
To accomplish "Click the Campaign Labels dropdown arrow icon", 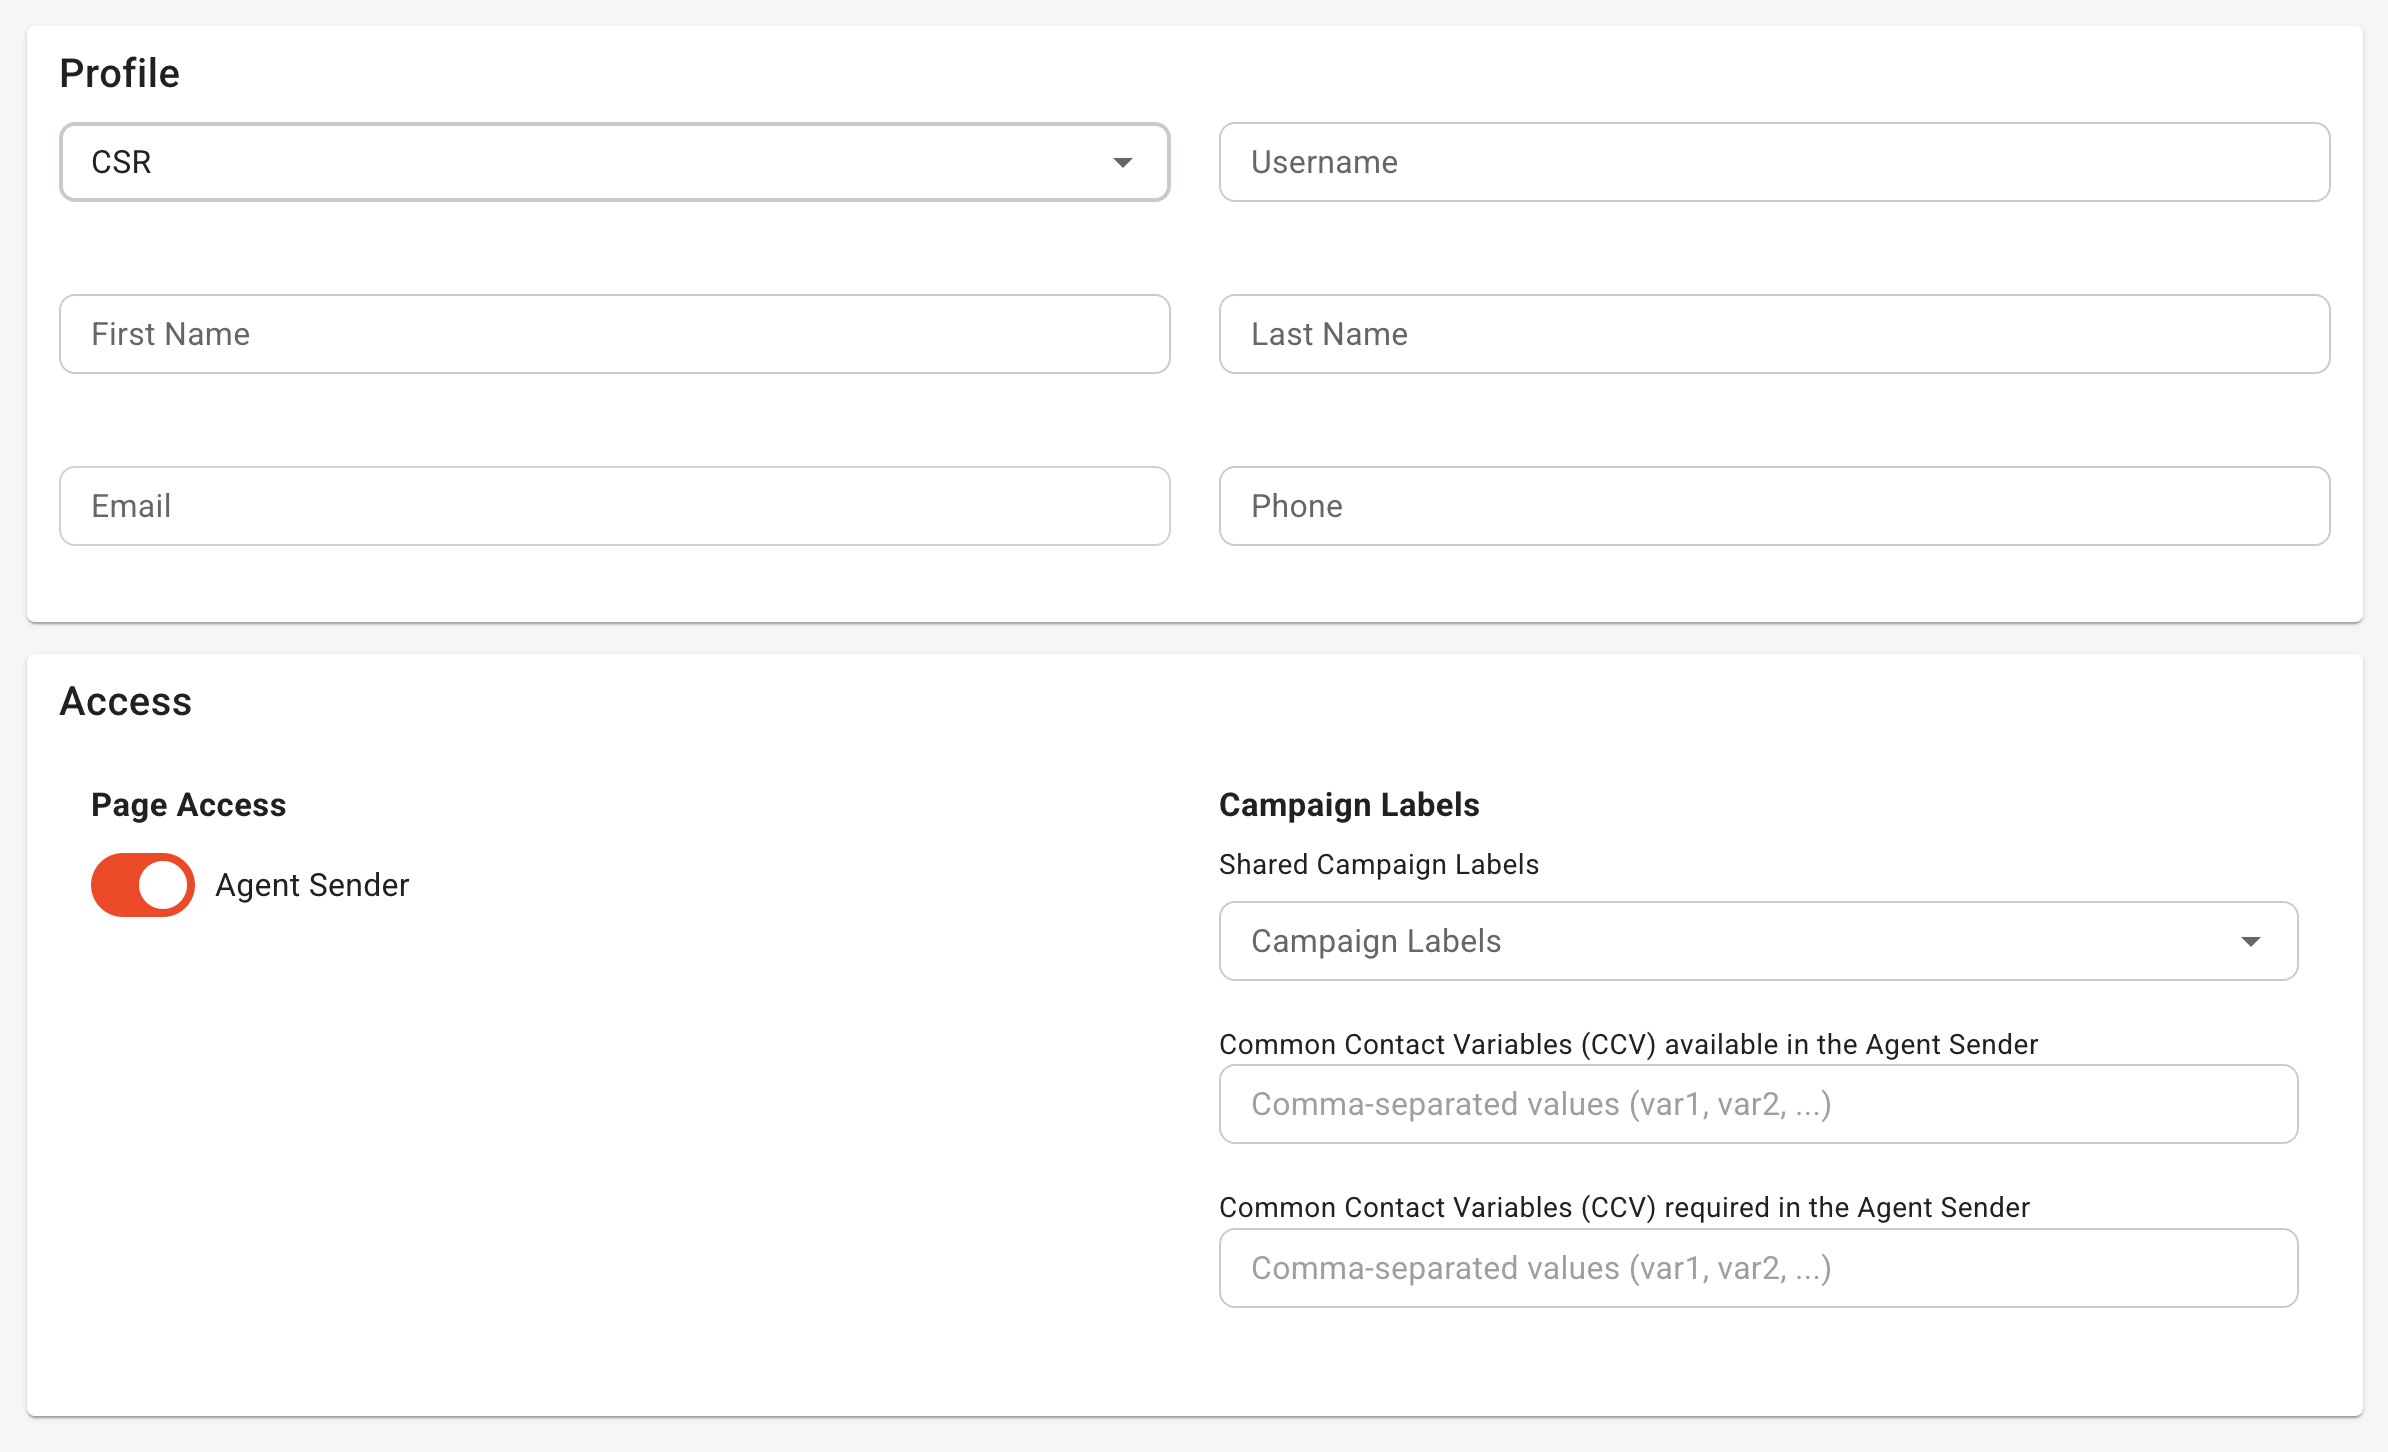I will pyautogui.click(x=2250, y=941).
